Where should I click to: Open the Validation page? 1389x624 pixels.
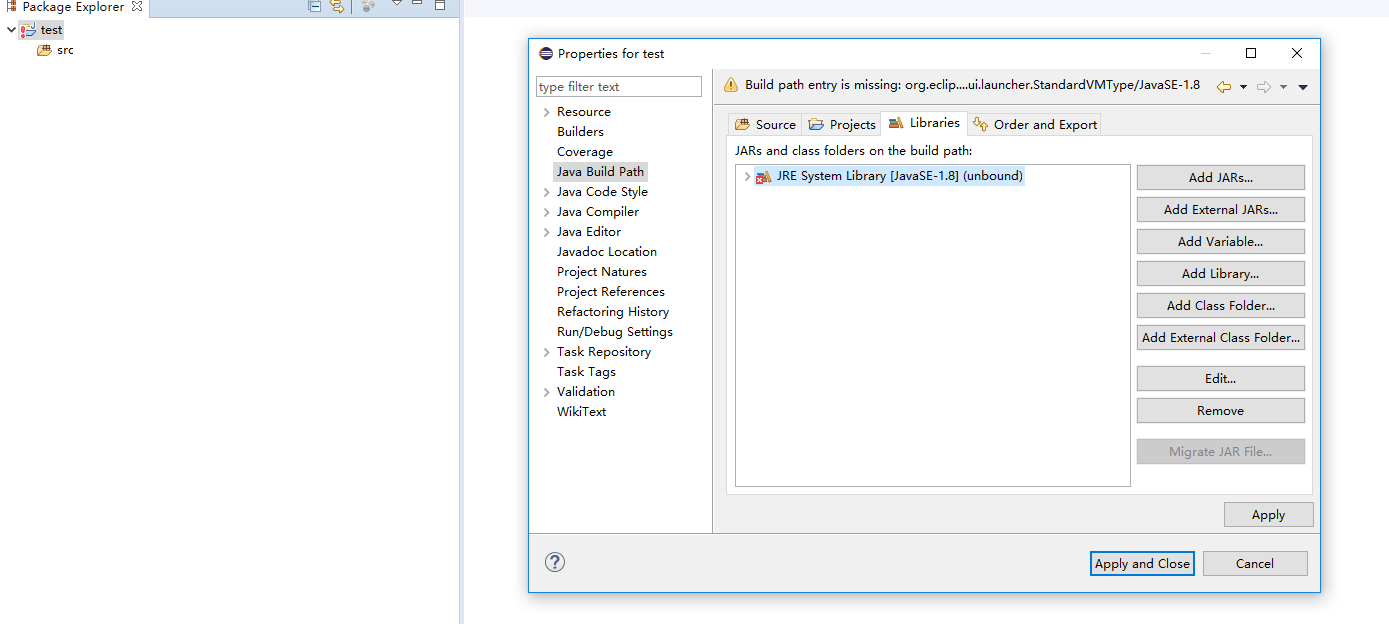[x=585, y=392]
